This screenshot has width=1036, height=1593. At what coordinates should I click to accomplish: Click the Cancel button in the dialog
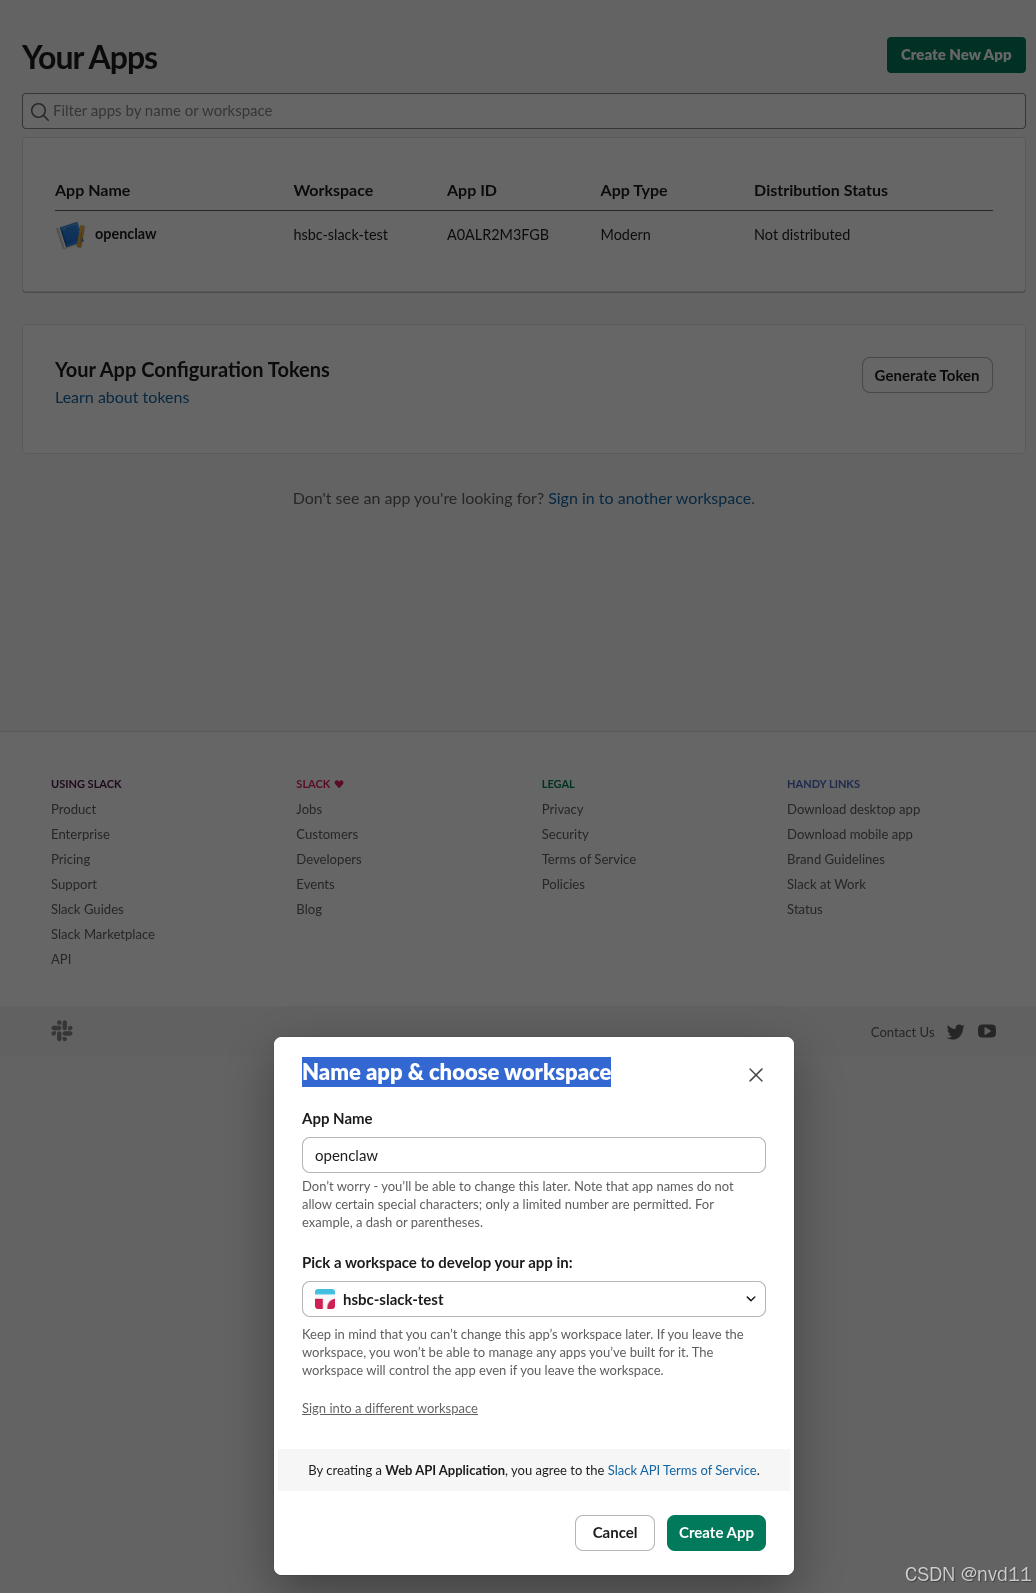tap(615, 1533)
